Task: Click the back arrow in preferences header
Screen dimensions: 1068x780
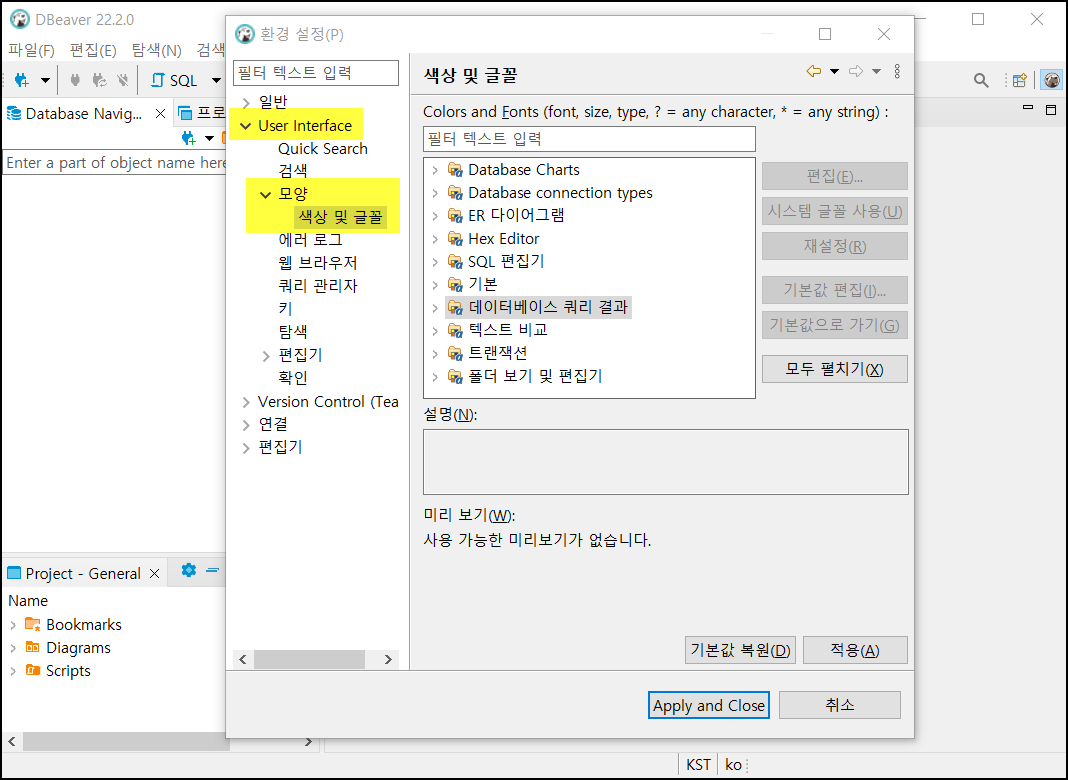Action: [x=813, y=71]
